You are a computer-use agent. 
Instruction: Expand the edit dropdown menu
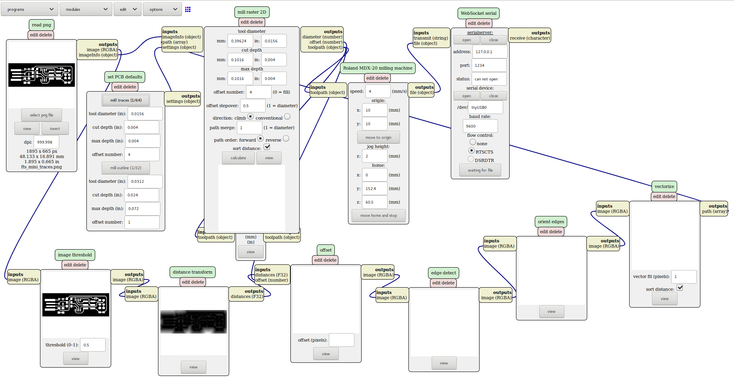point(127,9)
